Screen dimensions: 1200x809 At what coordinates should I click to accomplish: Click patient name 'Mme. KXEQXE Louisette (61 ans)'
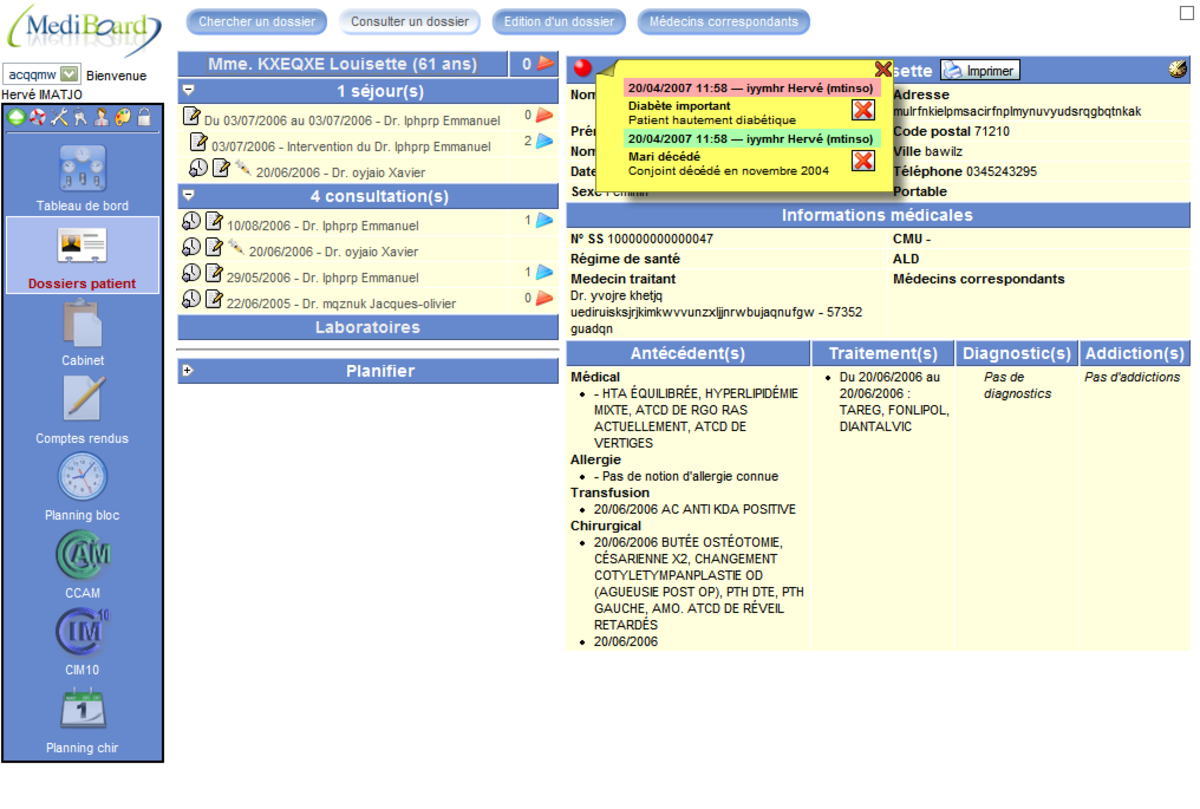[x=343, y=64]
